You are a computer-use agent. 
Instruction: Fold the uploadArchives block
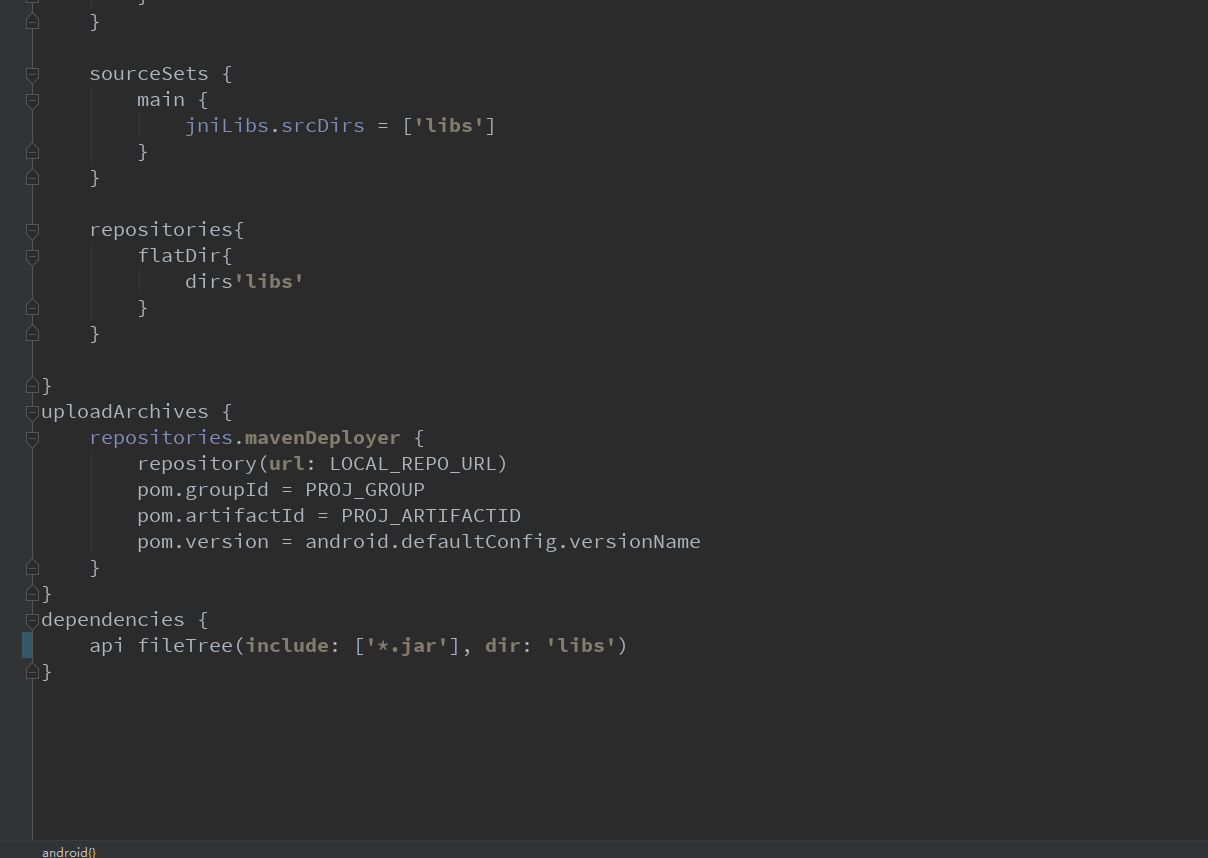tap(32, 412)
